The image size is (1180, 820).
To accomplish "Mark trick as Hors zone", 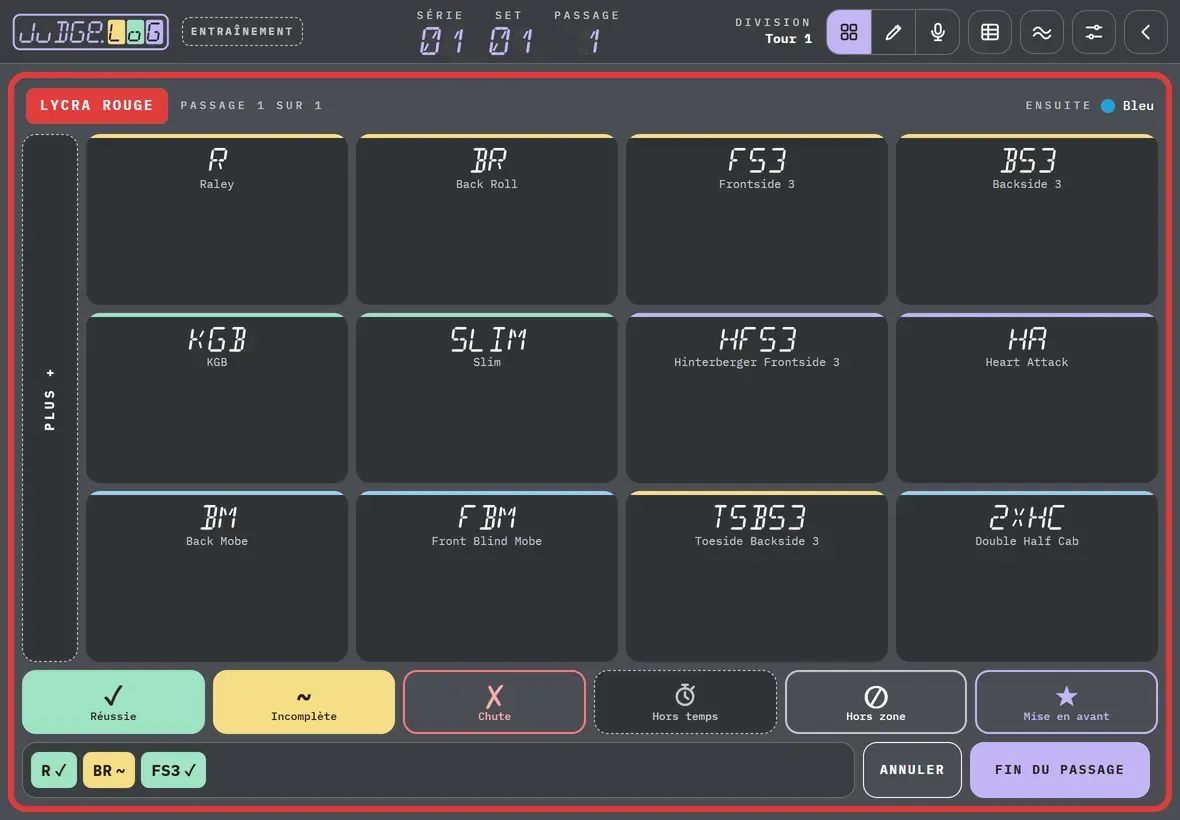I will point(875,702).
